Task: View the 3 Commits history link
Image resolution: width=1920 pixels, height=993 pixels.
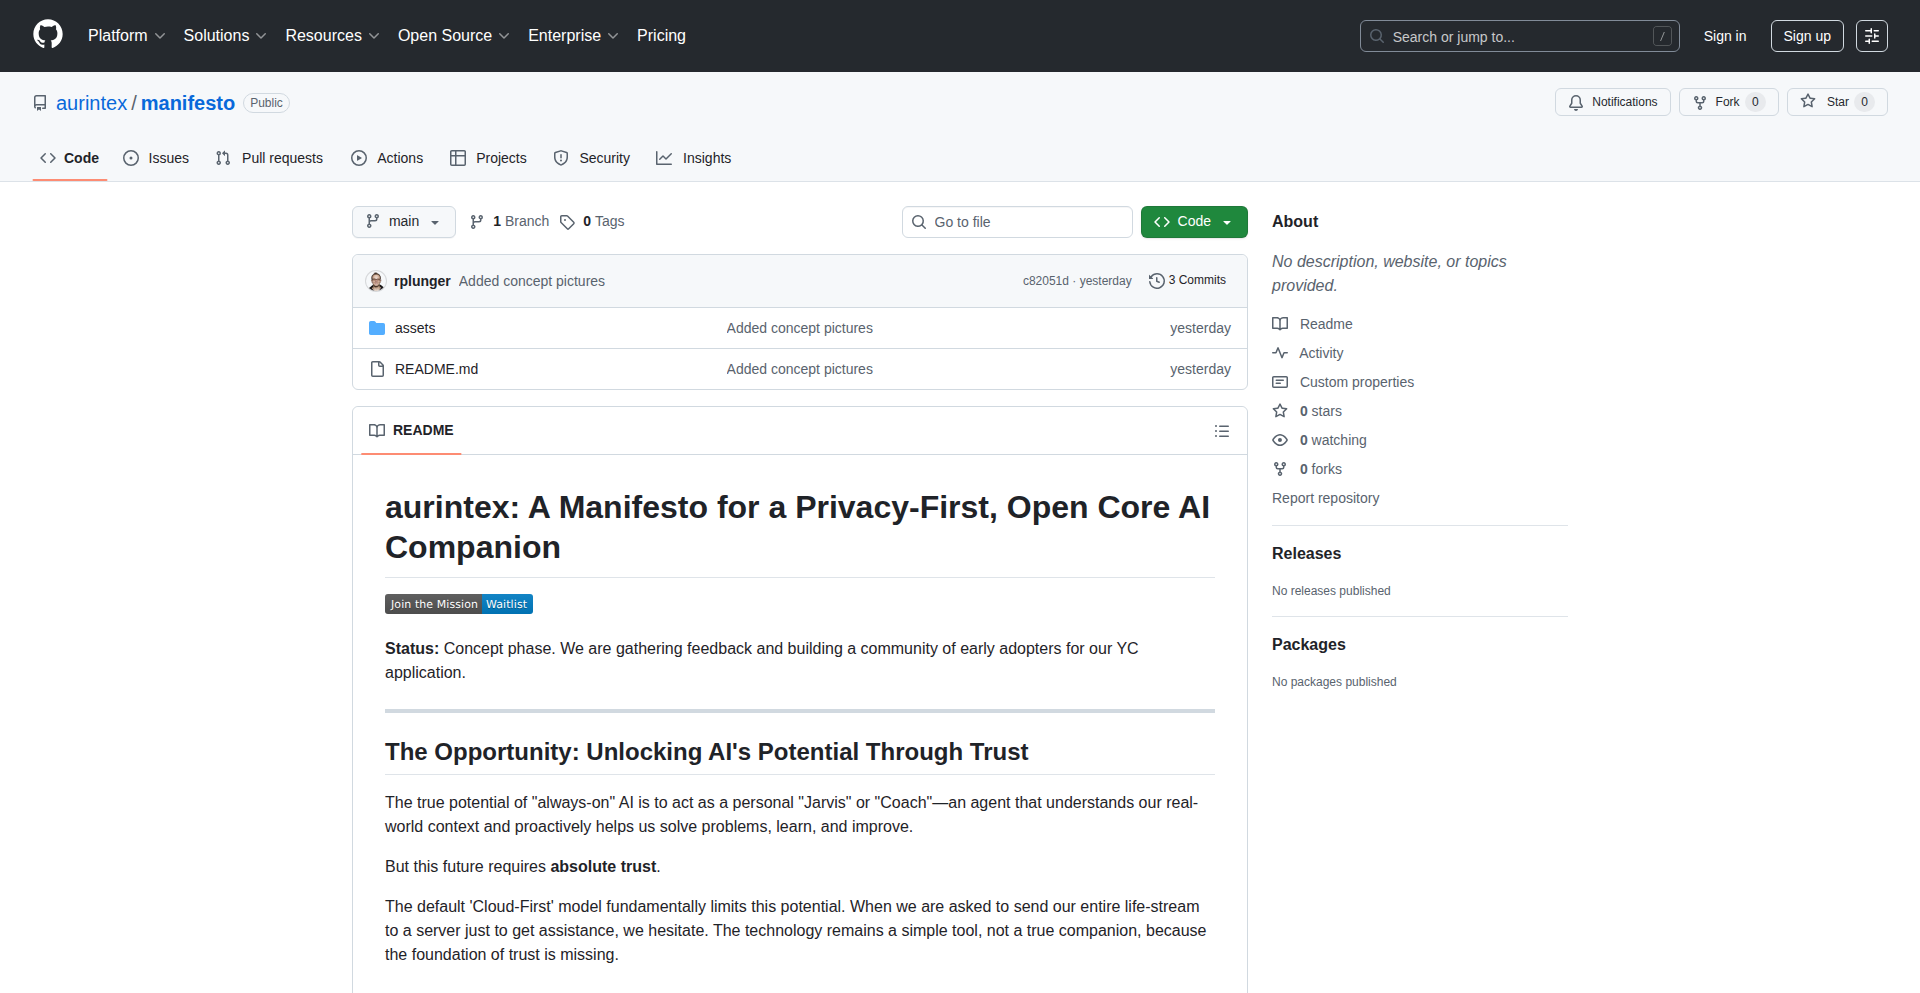Action: coord(1188,281)
